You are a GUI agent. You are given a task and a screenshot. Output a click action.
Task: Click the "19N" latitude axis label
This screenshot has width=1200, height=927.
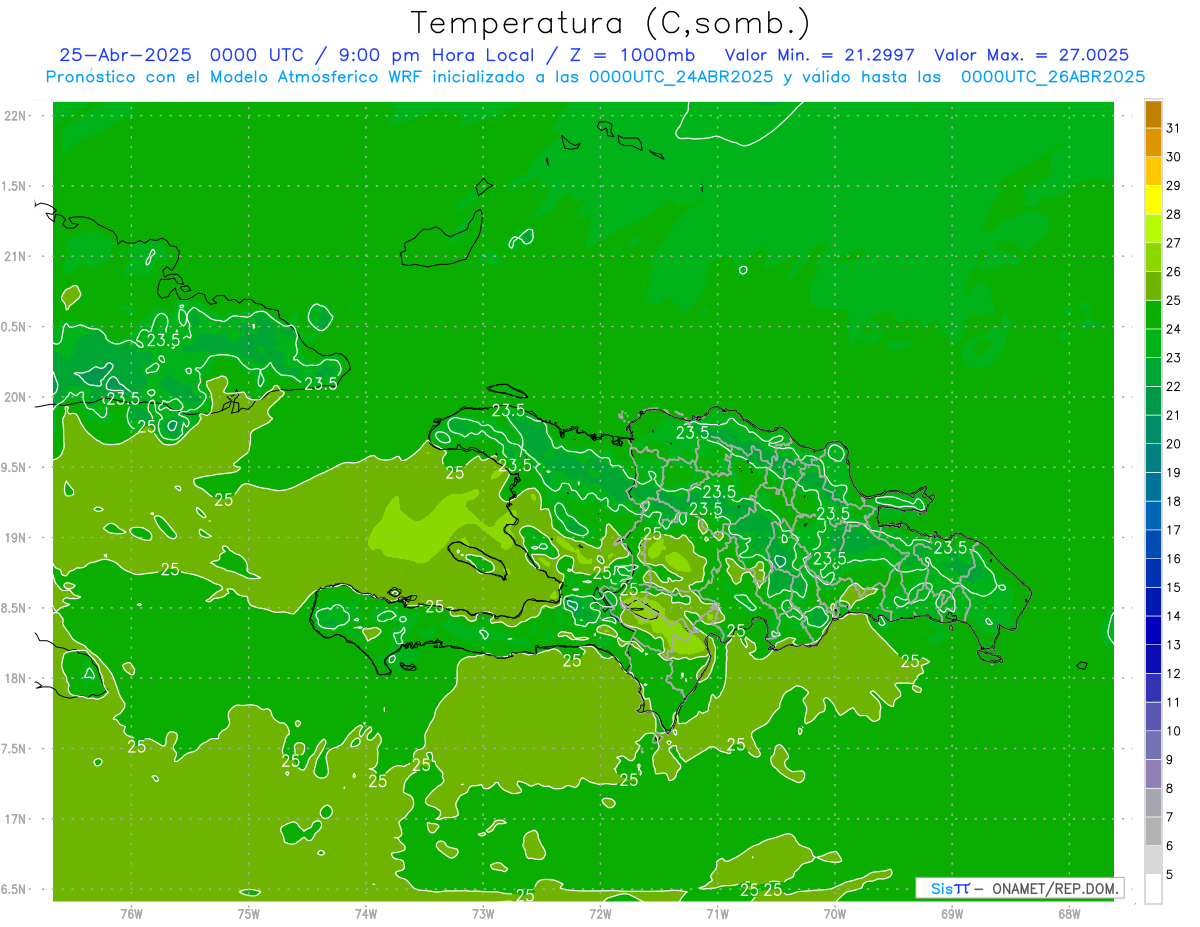pos(16,537)
